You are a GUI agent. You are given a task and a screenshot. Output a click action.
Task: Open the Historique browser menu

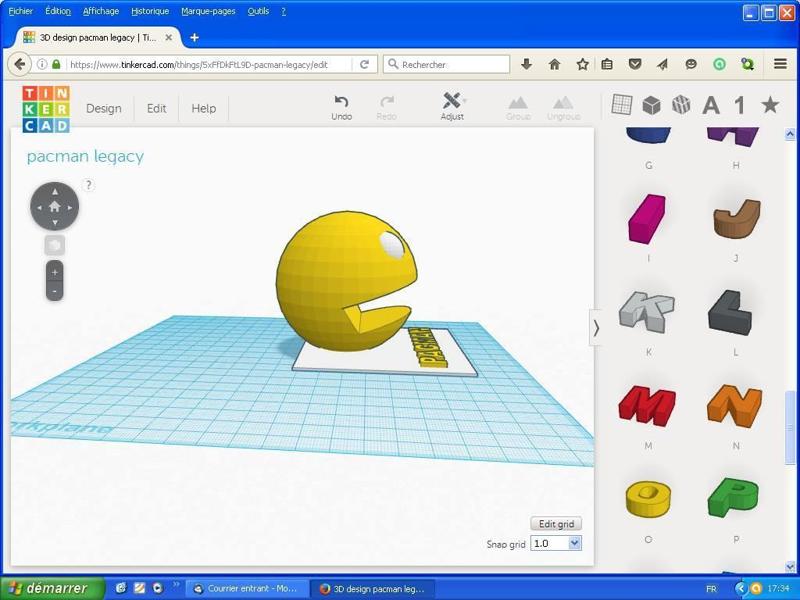[x=150, y=11]
